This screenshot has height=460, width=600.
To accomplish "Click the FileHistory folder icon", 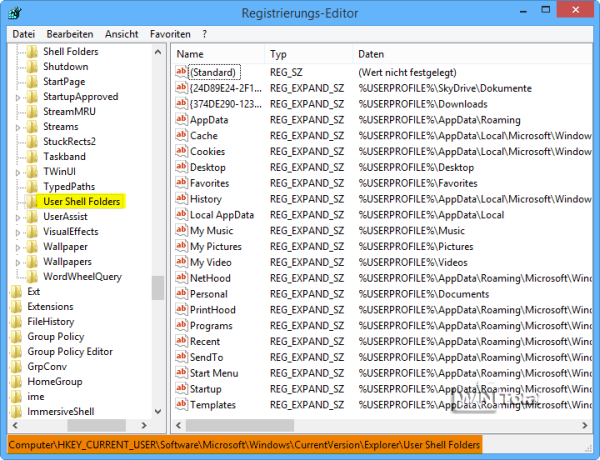I will point(16,321).
